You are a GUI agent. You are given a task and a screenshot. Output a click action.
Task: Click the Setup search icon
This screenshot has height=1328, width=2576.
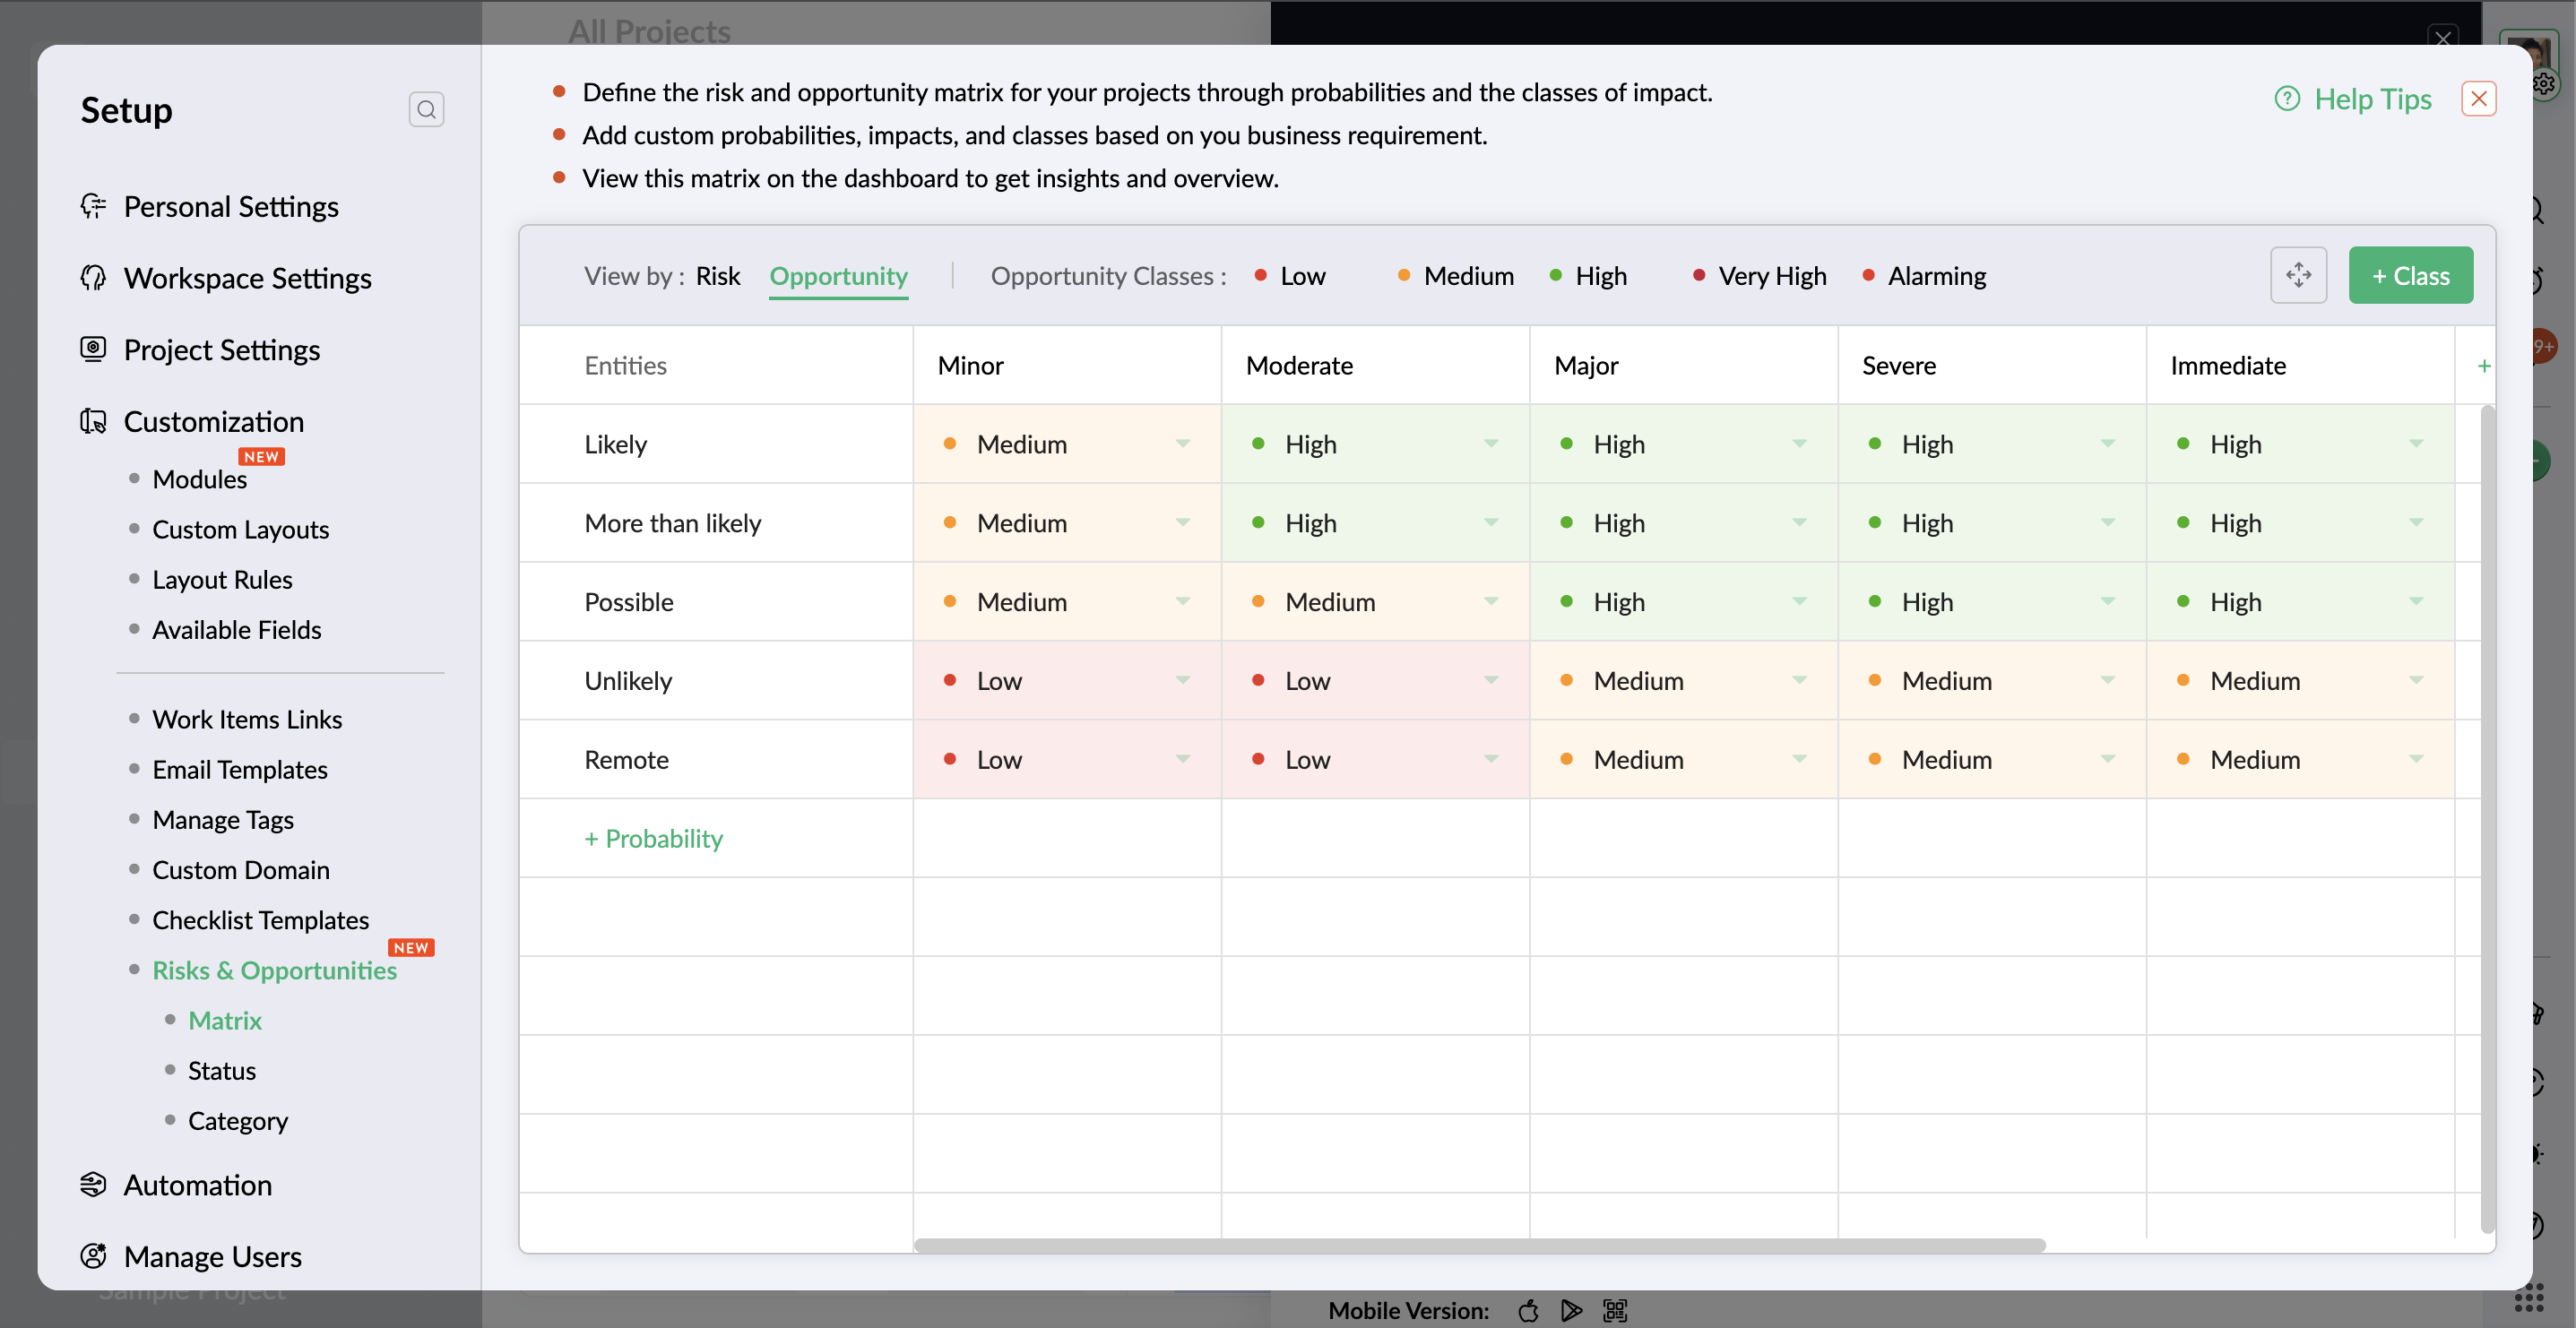coord(426,109)
